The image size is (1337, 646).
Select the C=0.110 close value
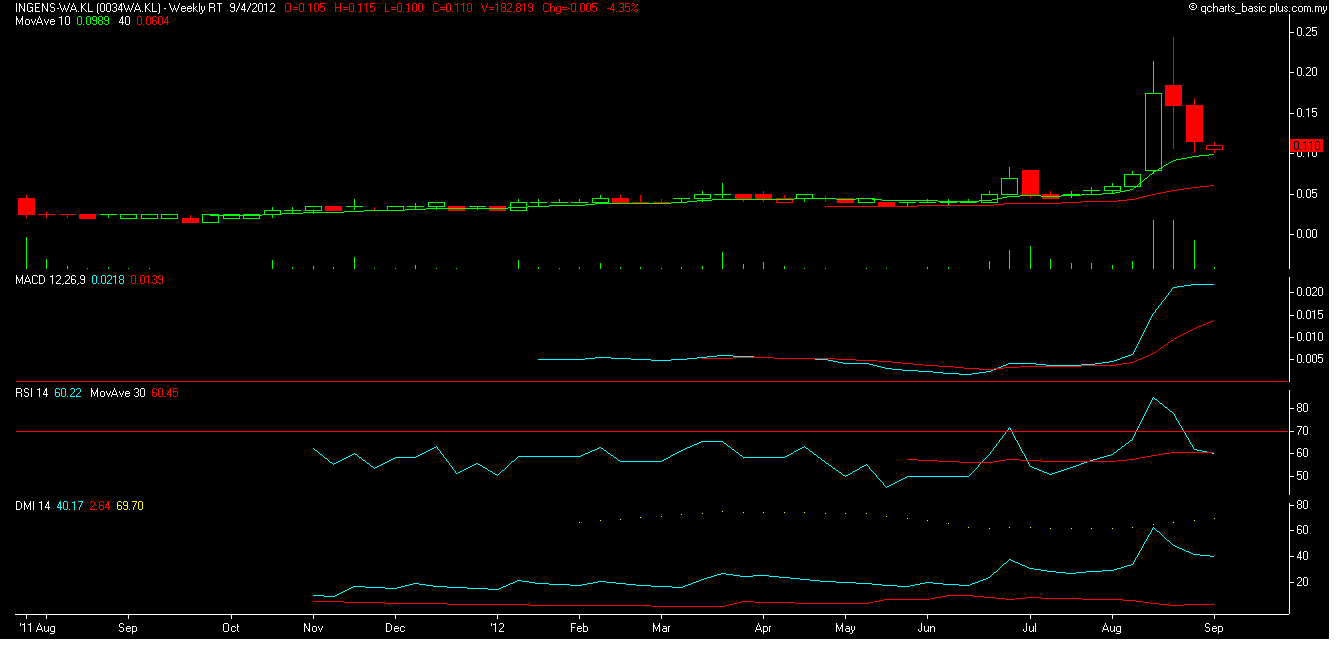coord(453,7)
